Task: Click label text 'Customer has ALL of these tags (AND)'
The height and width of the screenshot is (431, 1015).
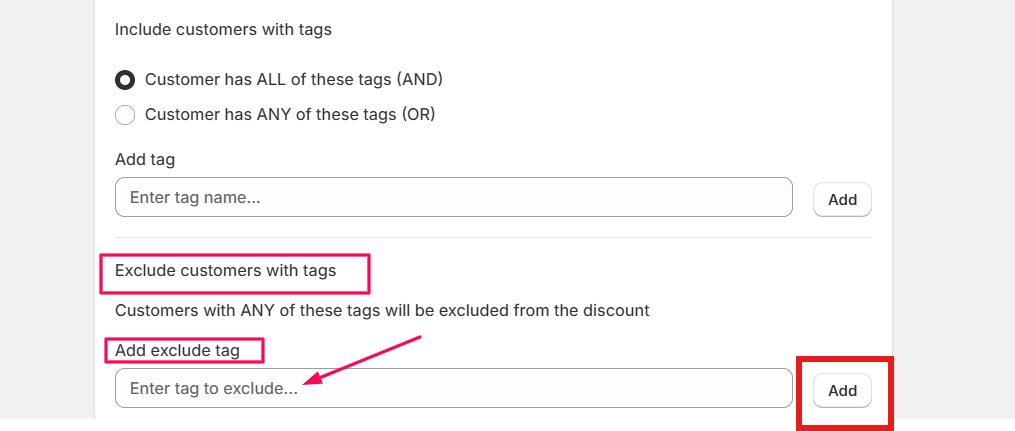Action: (x=293, y=79)
